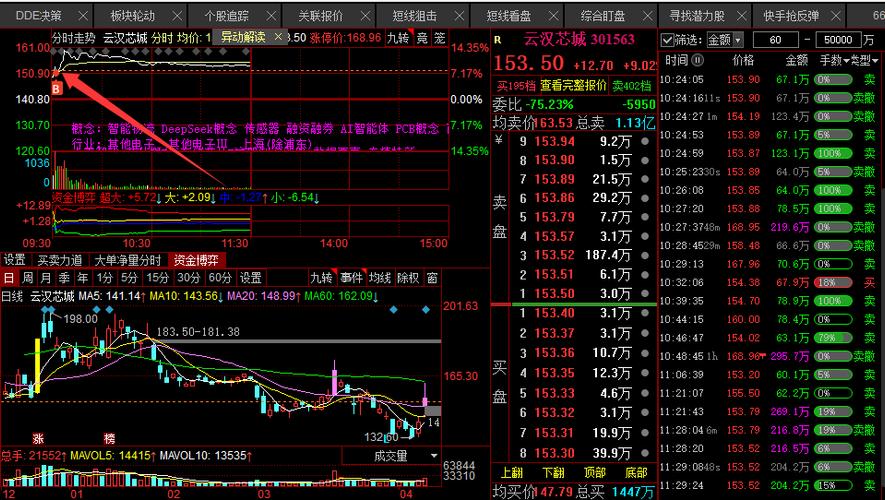The image size is (885, 500).
Task: Close the DDE决策 tab
Action: tap(83, 16)
